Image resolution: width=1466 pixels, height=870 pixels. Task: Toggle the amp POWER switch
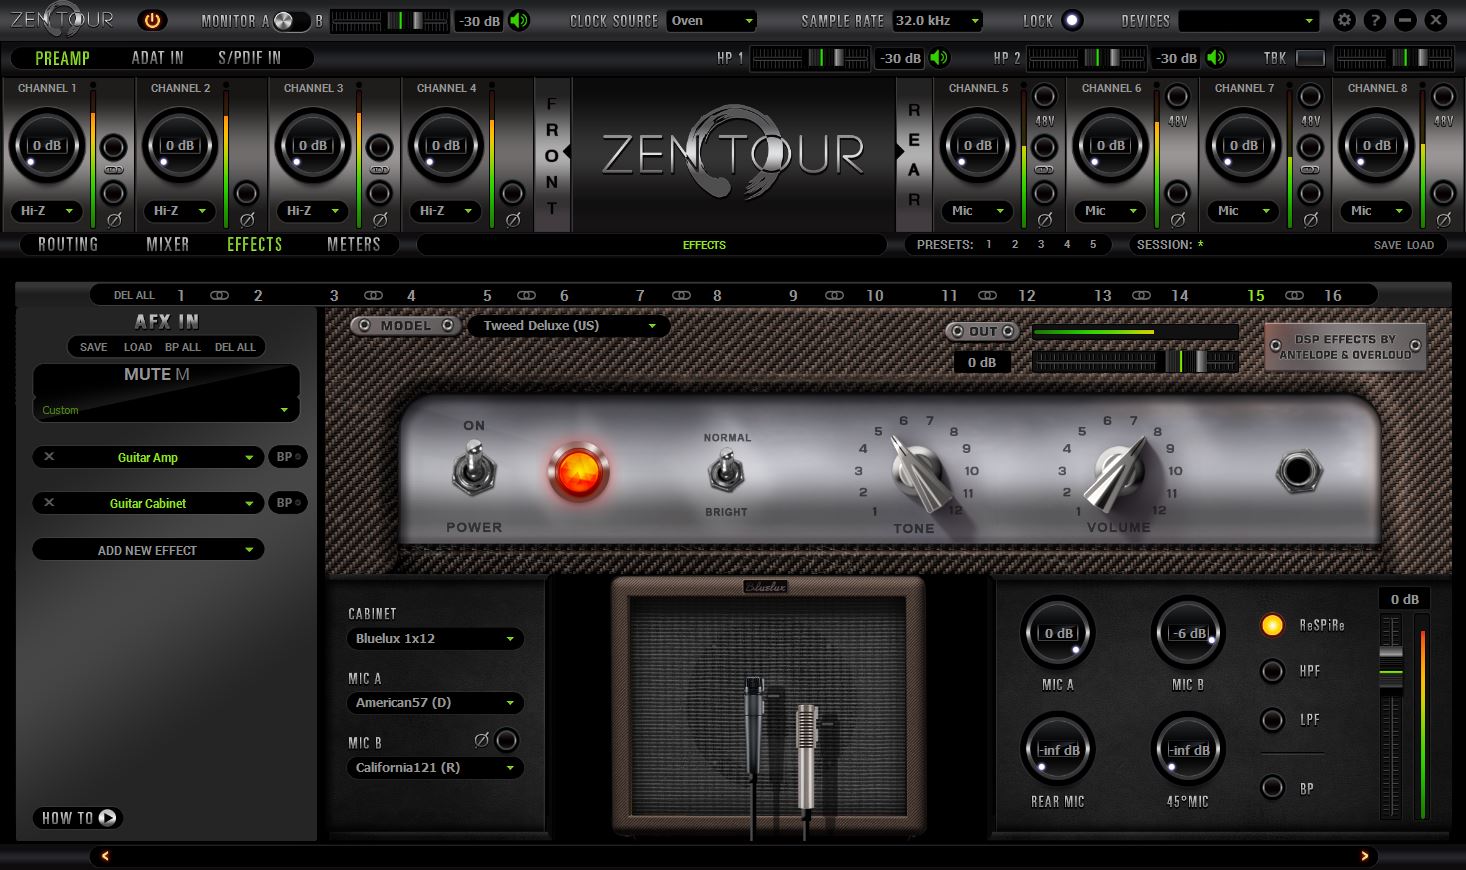click(474, 468)
